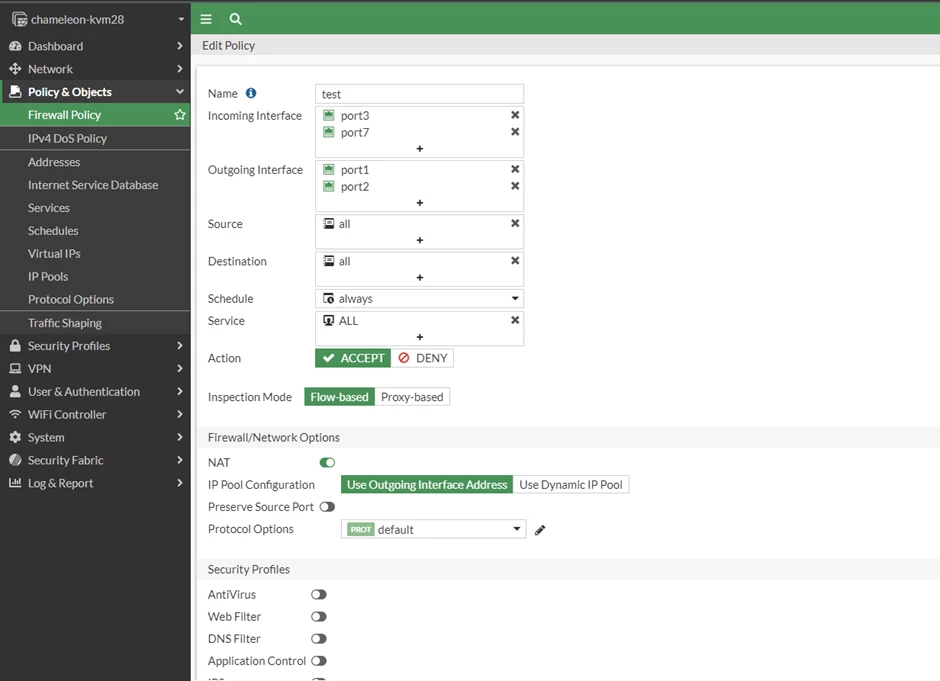Expand the Dashboard menu chevron
The width and height of the screenshot is (940, 681).
click(179, 46)
